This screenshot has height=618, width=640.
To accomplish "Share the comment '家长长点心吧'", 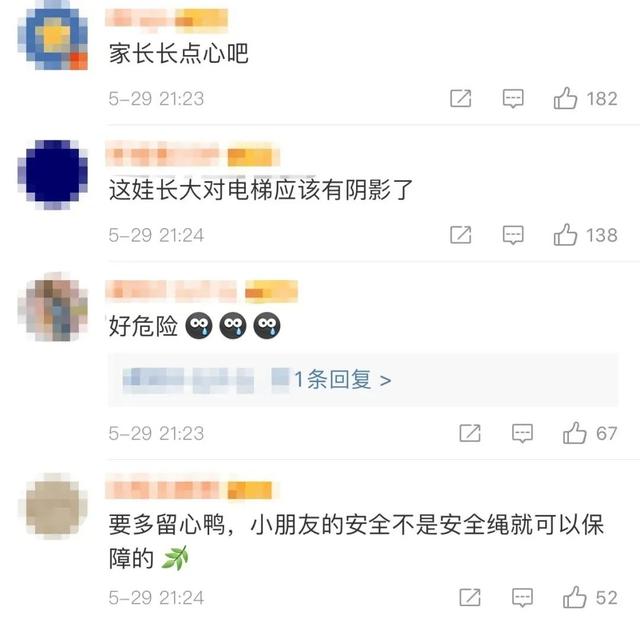I will 461,98.
